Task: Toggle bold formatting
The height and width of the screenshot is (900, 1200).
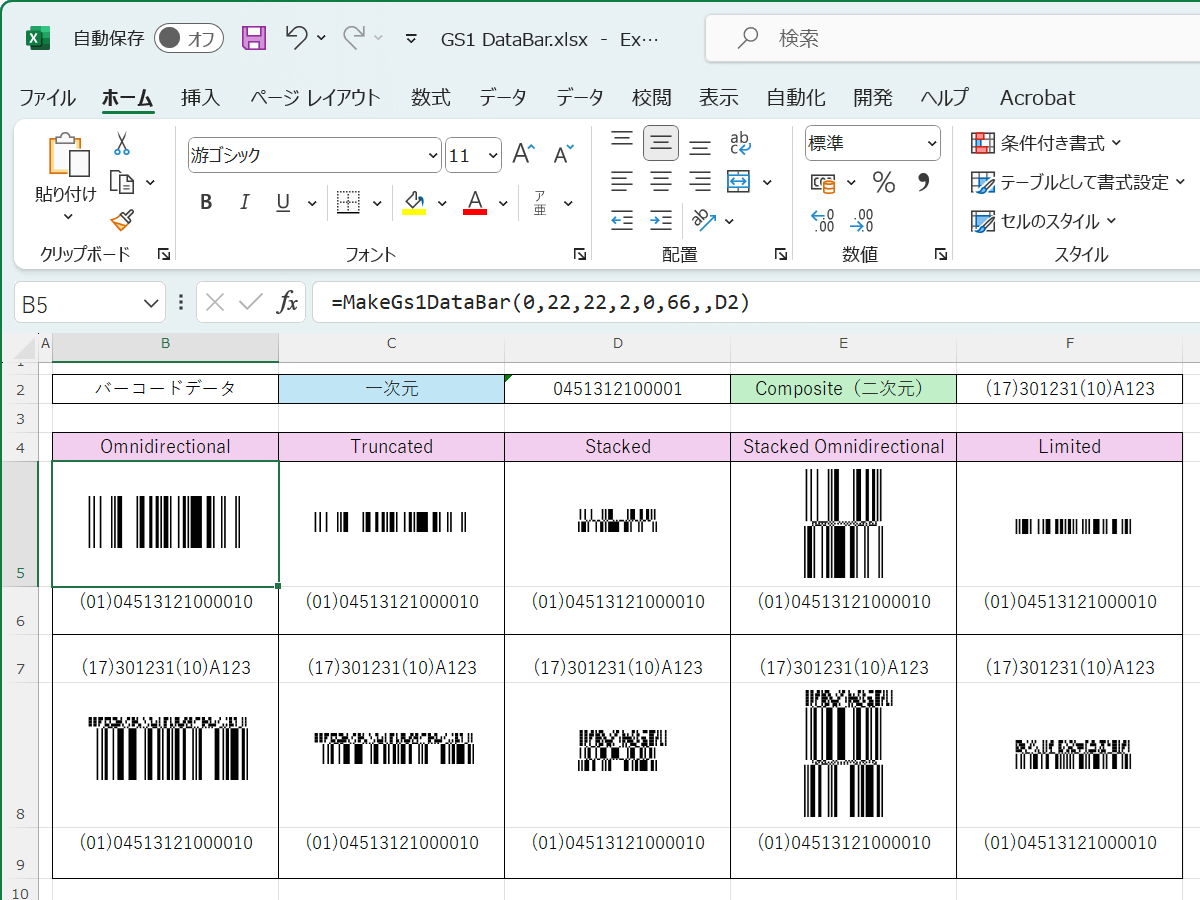Action: tap(206, 202)
